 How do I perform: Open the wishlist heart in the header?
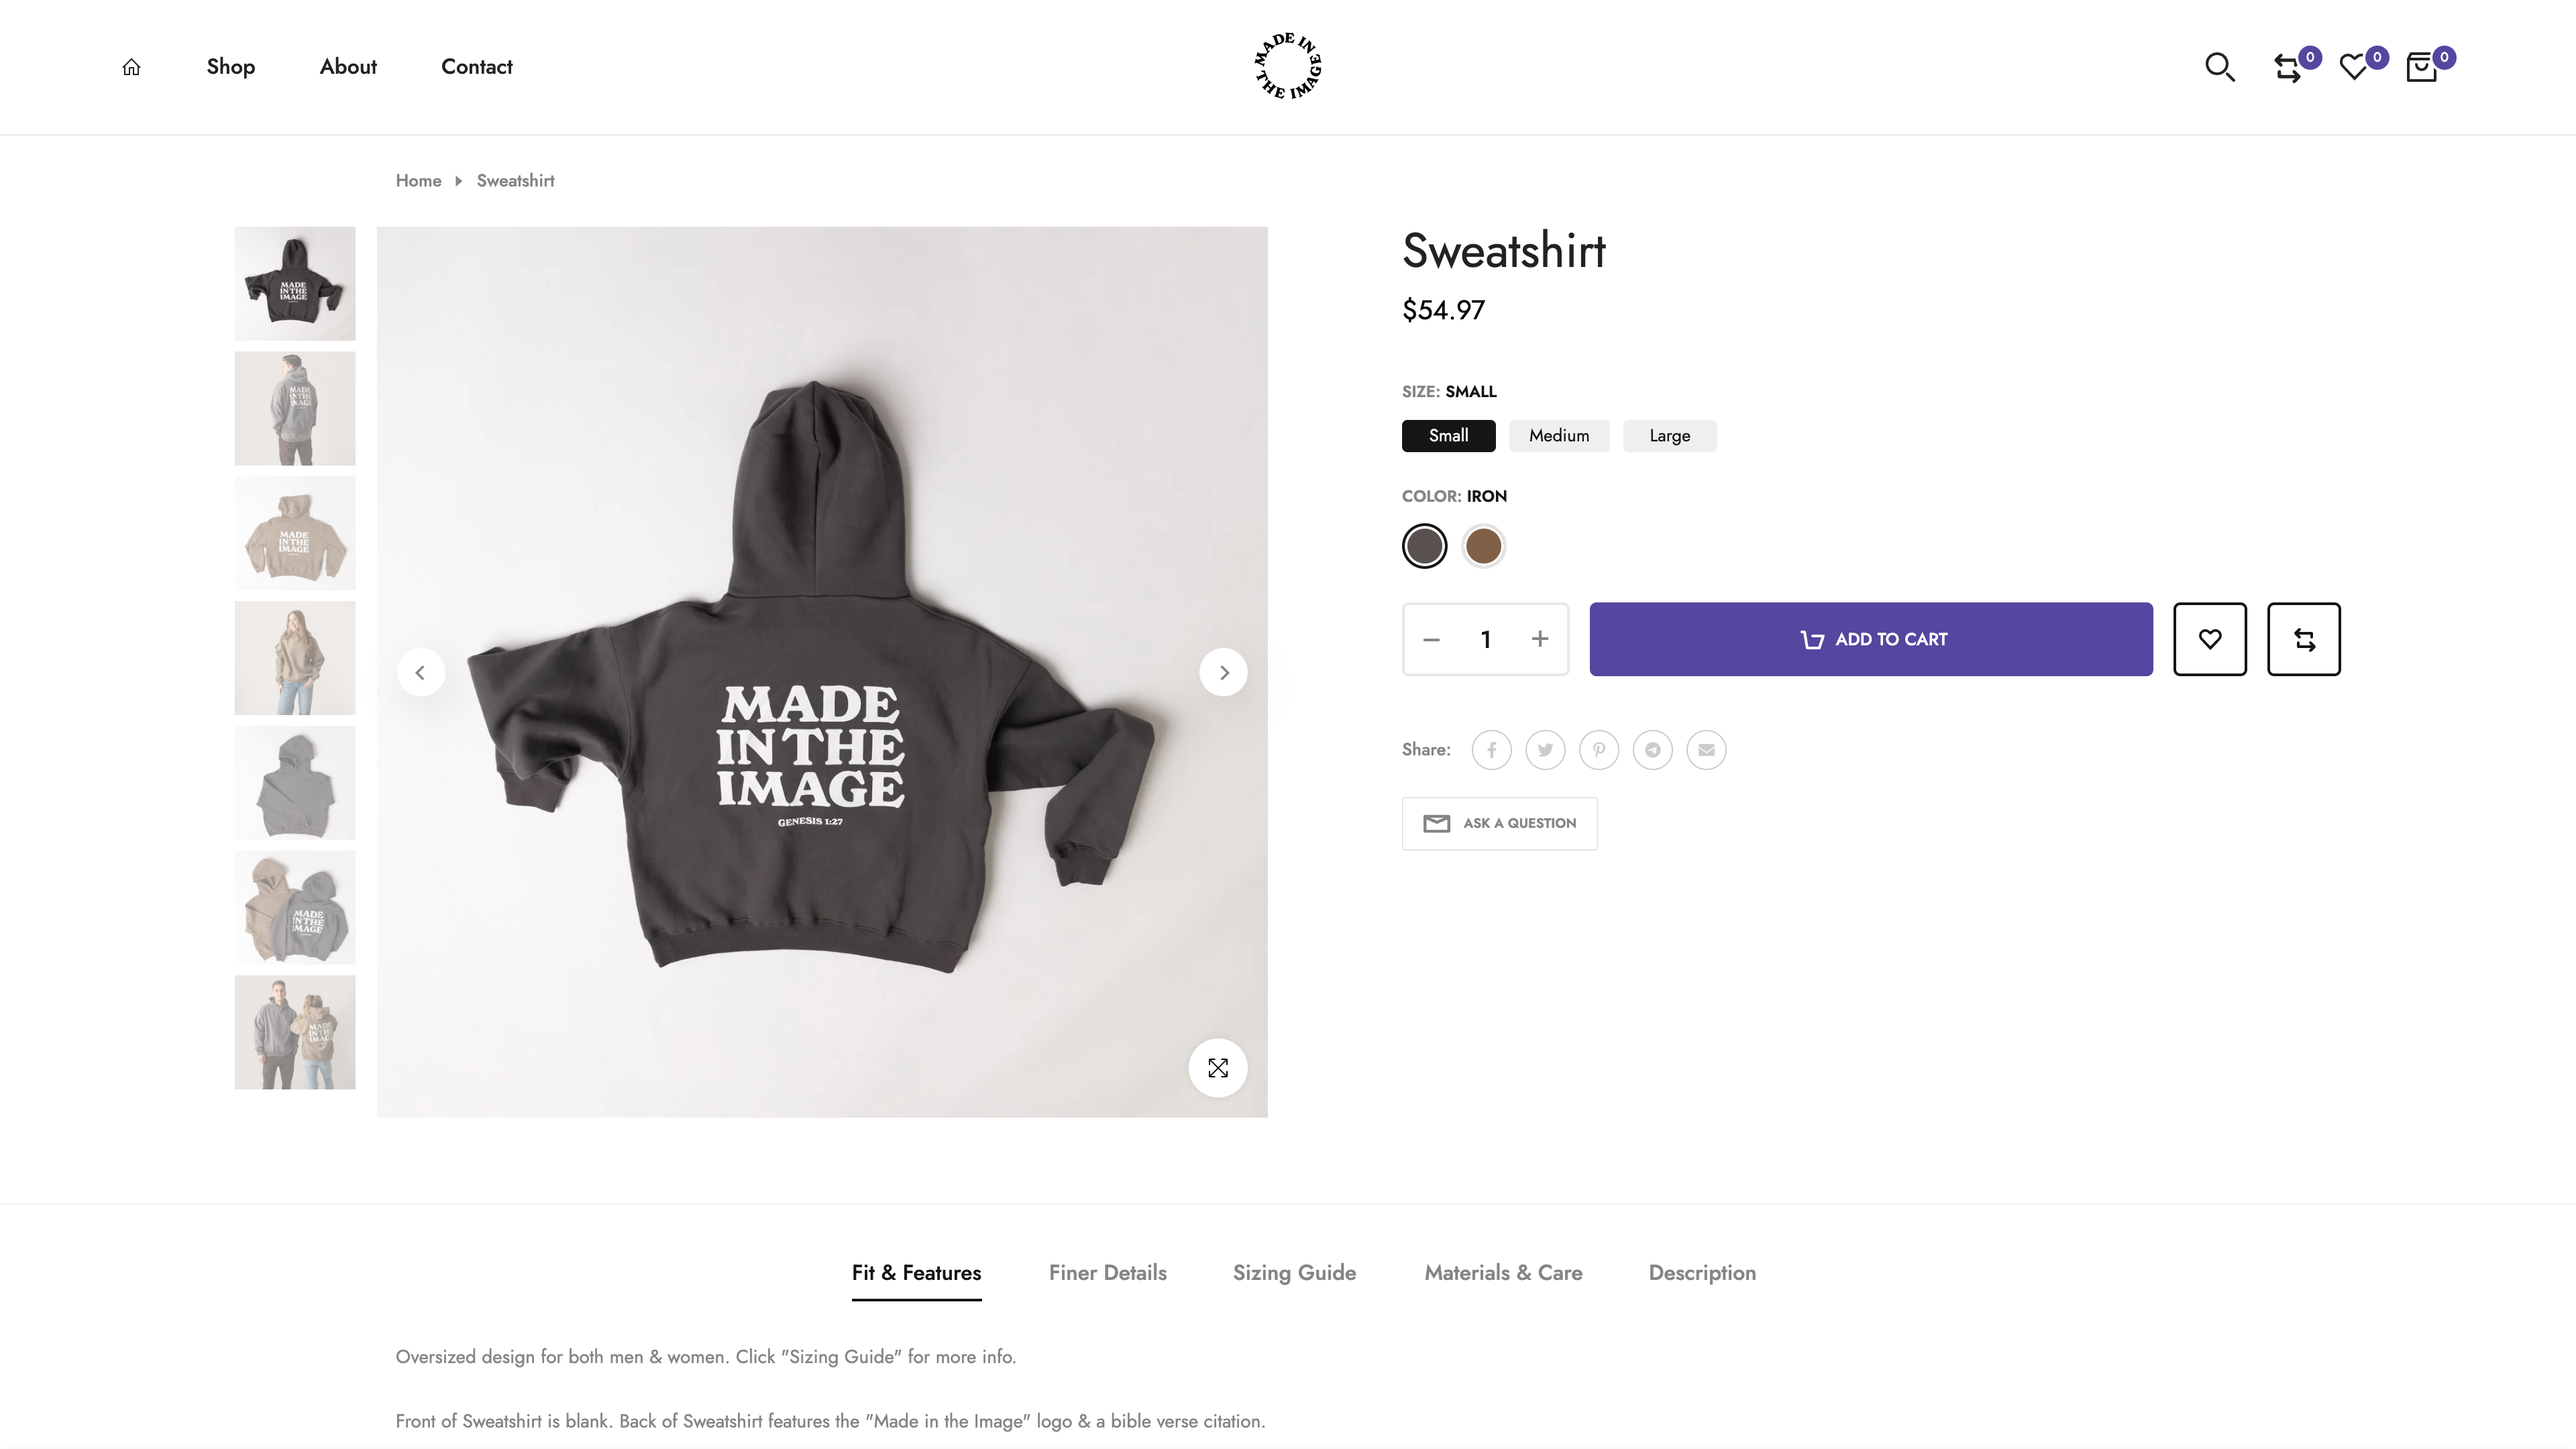pyautogui.click(x=2355, y=67)
